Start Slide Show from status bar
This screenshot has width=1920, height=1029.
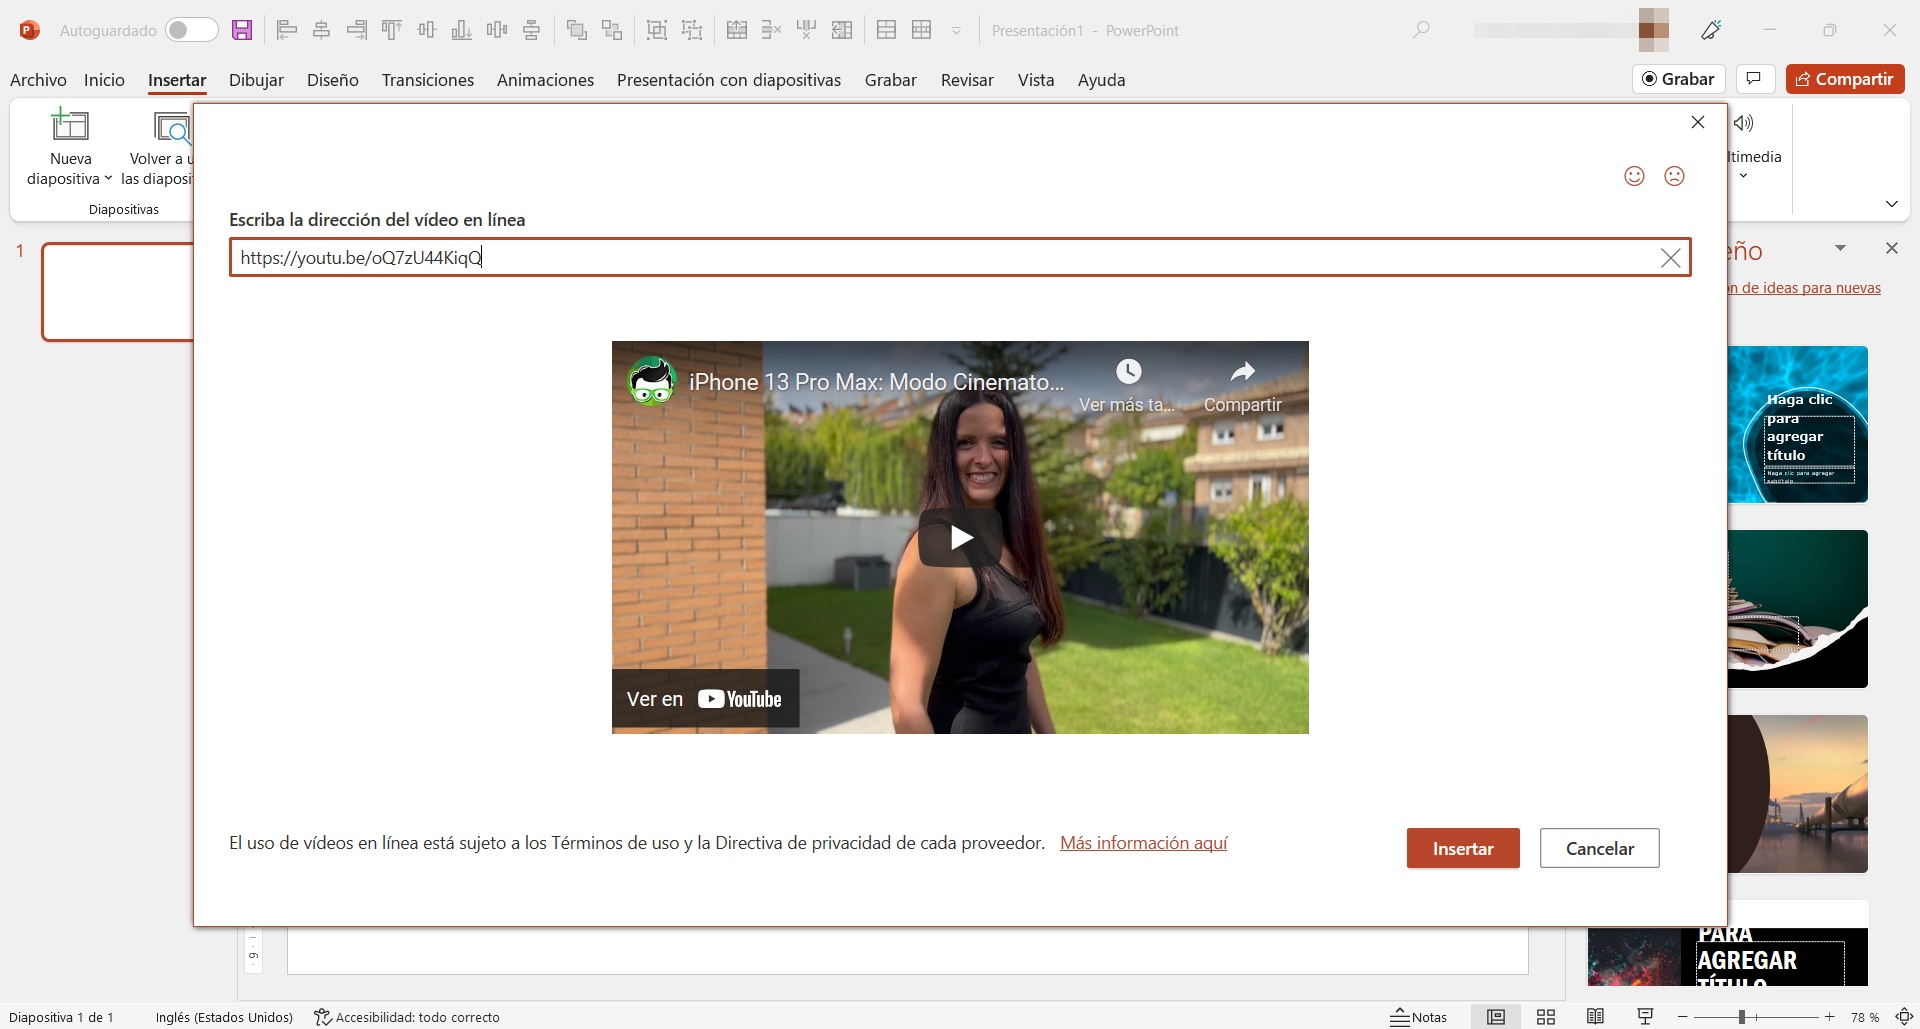[x=1645, y=1017]
